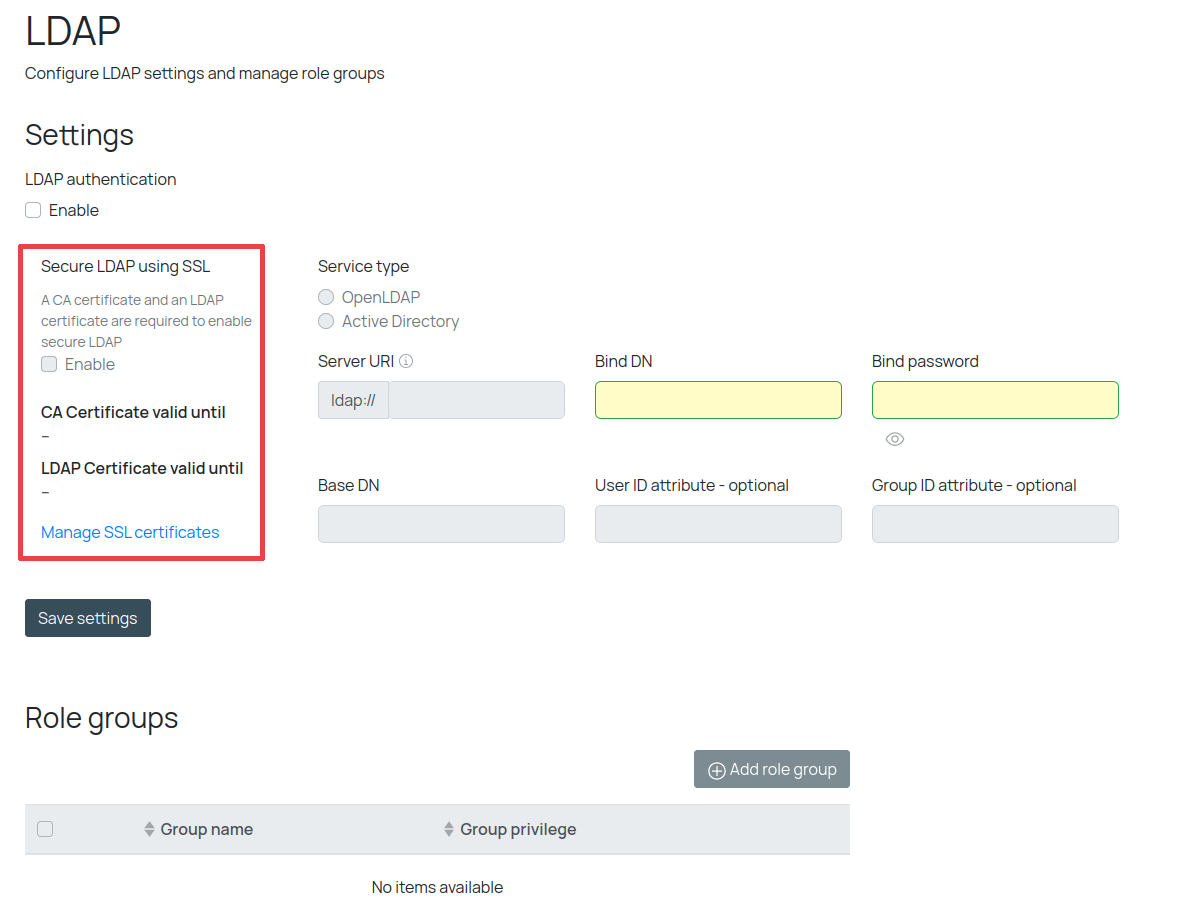Click Group name sort arrows icon
This screenshot has height=917, width=1198.
coord(150,829)
